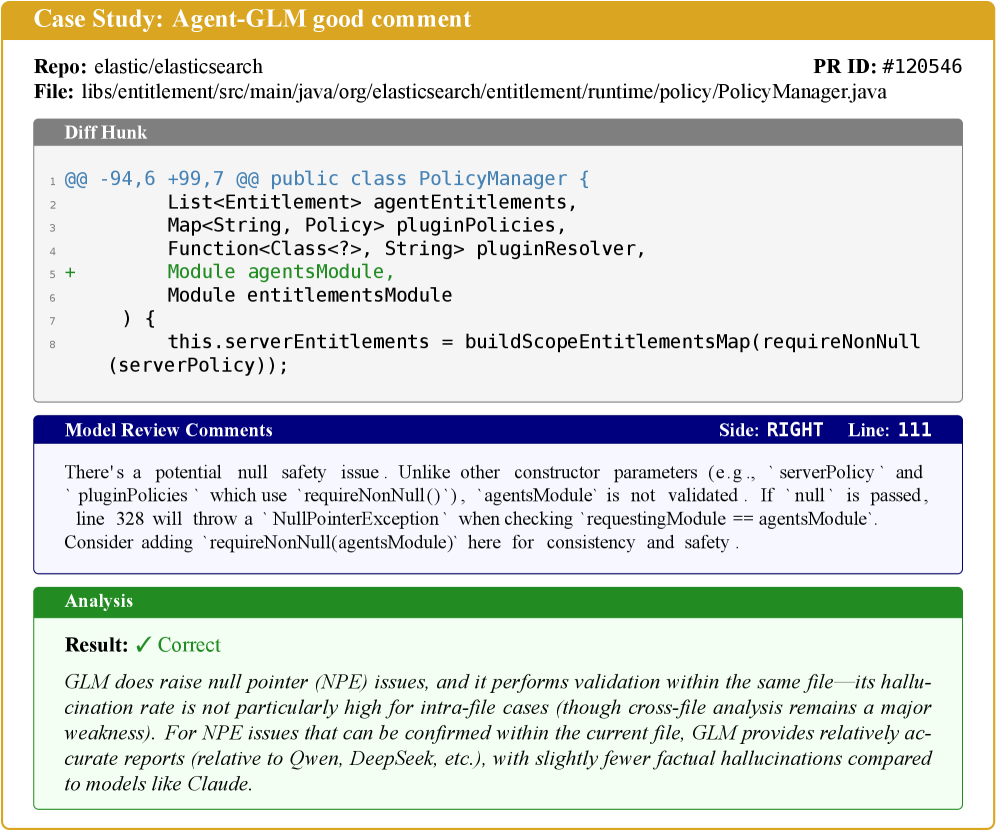Viewport: 996px width, 831px height.
Task: Click the PR ID '#120546'
Action: point(922,66)
